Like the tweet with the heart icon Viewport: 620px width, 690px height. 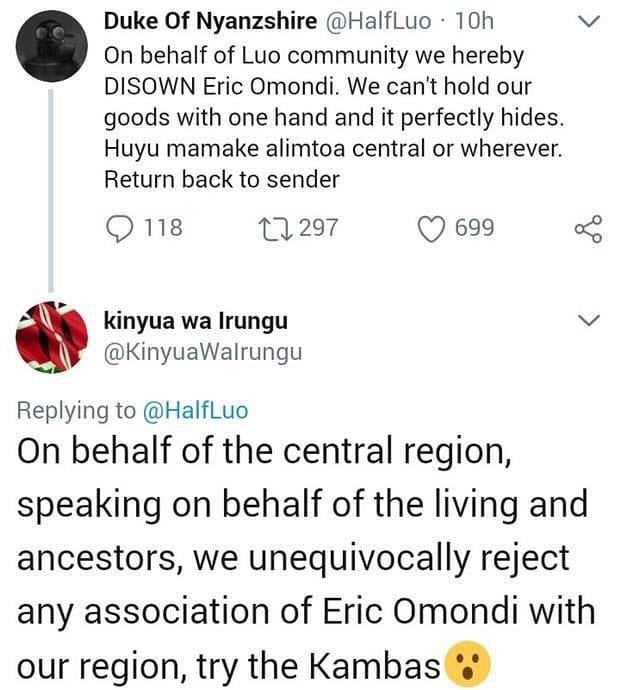pyautogui.click(x=432, y=229)
